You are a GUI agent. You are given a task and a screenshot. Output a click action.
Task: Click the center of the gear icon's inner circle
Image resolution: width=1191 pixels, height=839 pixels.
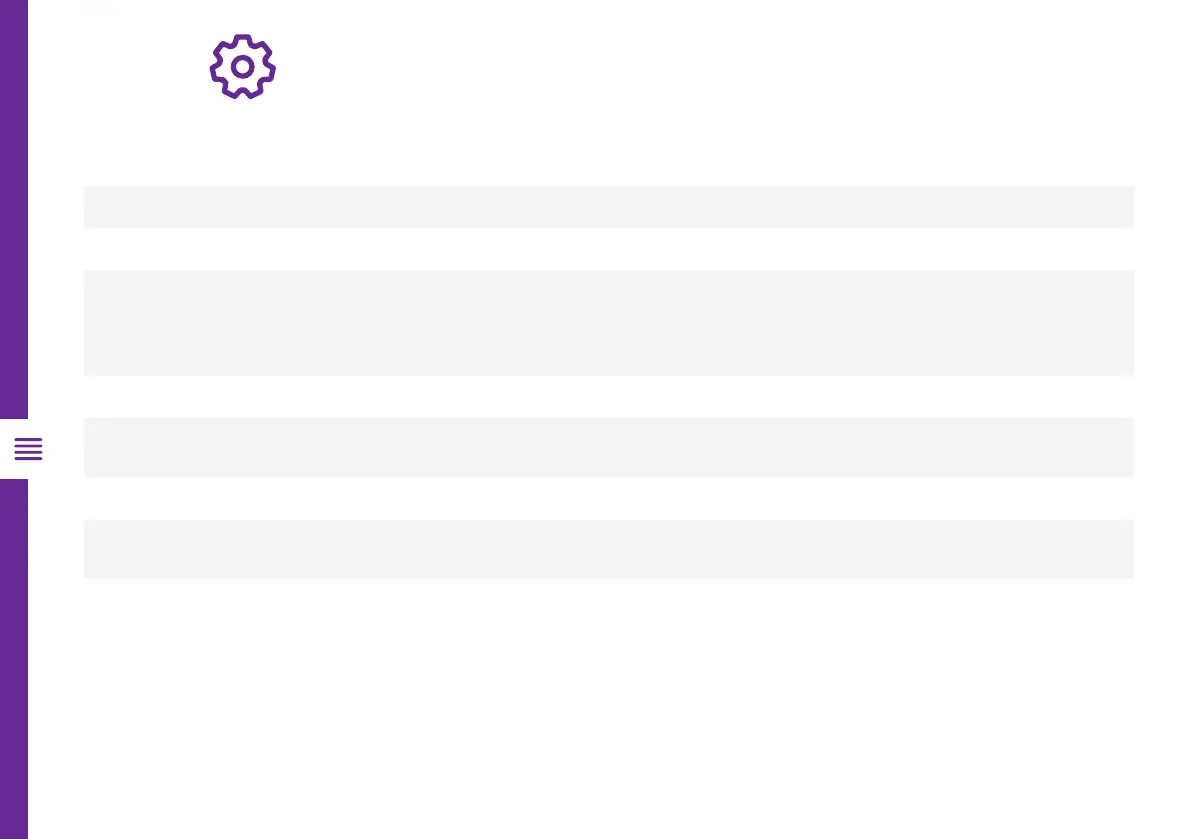coord(242,67)
